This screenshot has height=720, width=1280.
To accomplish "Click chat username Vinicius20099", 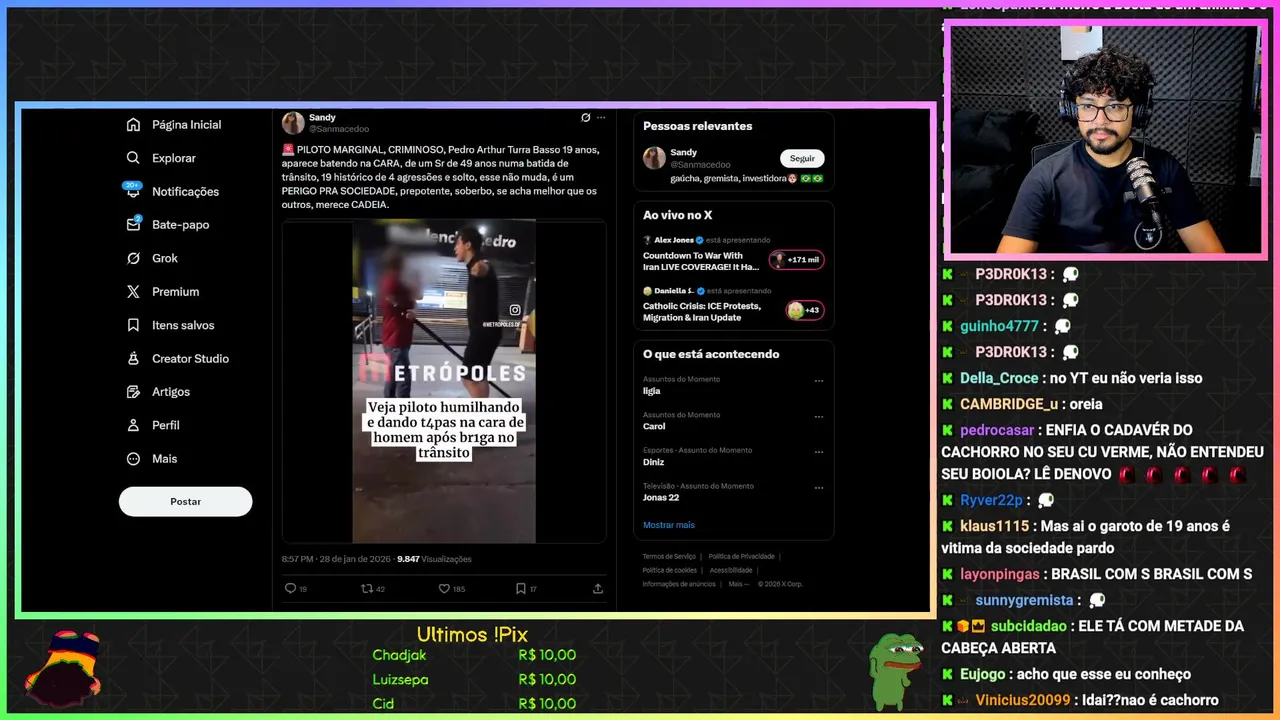I will pyautogui.click(x=1023, y=700).
